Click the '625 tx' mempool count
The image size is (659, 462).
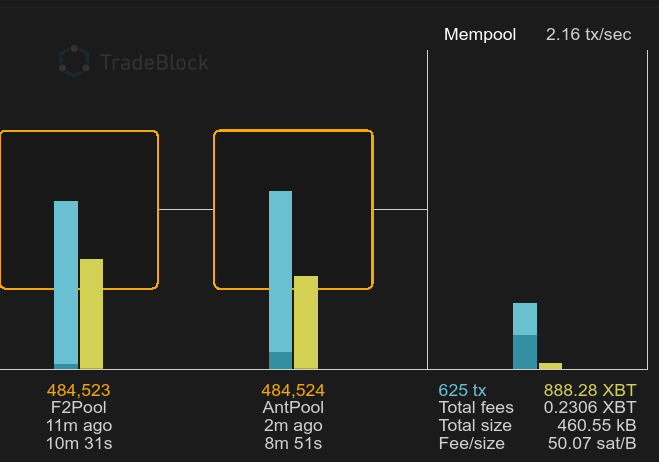click(x=462, y=391)
